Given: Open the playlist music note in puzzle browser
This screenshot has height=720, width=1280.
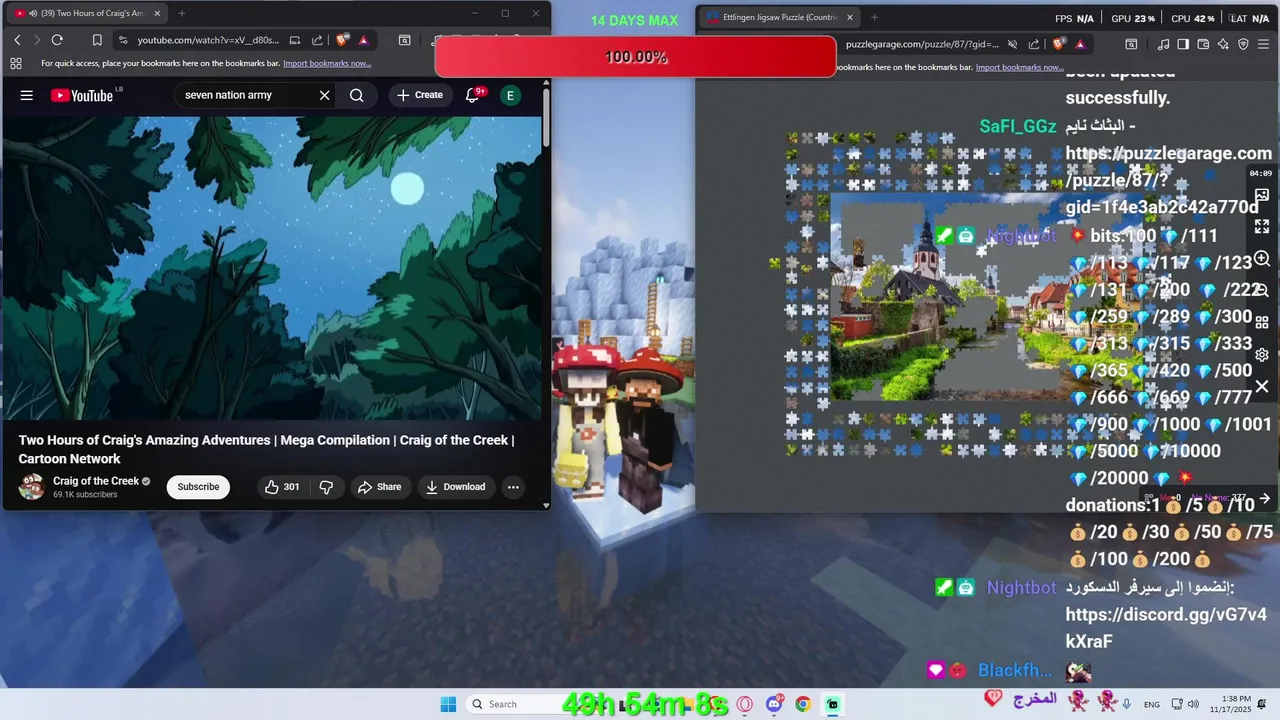Looking at the screenshot, I should pos(1163,44).
